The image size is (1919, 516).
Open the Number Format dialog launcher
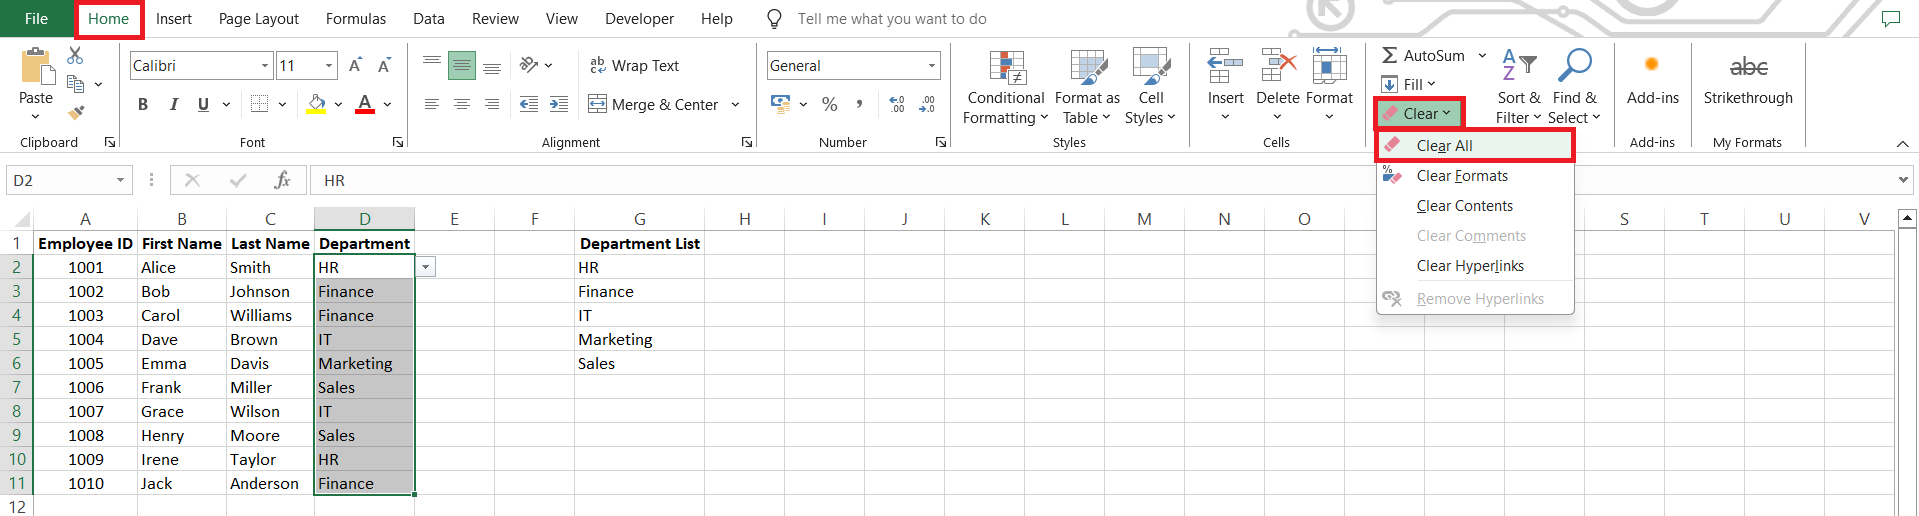pyautogui.click(x=941, y=143)
